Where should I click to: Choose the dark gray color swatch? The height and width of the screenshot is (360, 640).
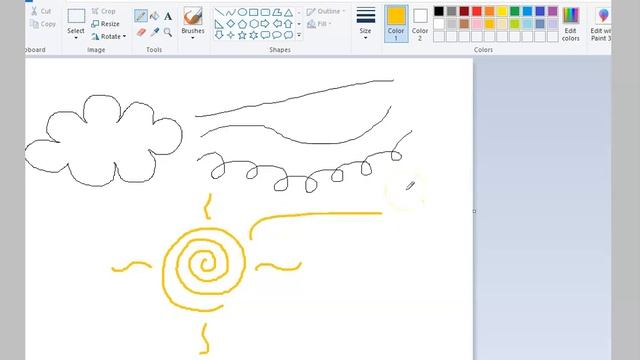(x=451, y=11)
